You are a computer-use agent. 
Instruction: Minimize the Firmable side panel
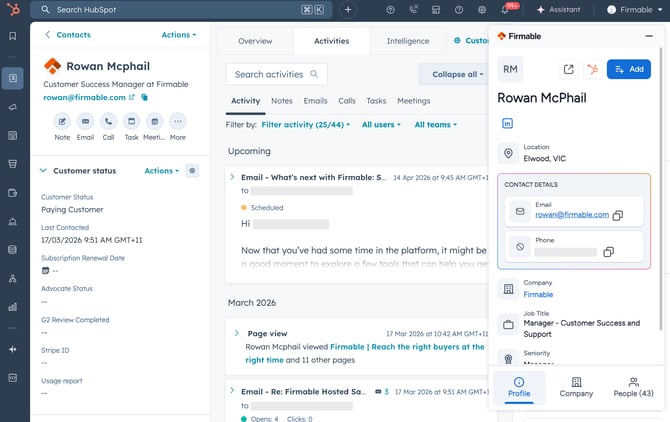(649, 36)
